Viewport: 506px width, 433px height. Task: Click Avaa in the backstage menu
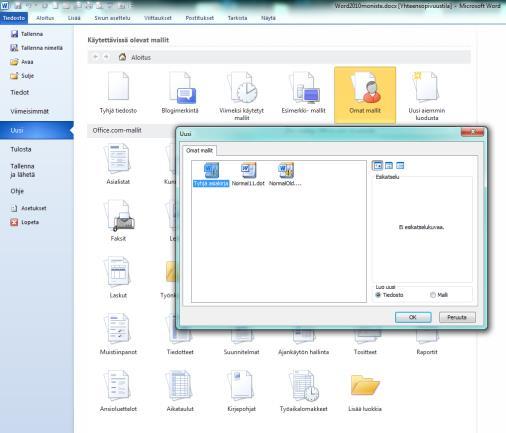pyautogui.click(x=22, y=62)
